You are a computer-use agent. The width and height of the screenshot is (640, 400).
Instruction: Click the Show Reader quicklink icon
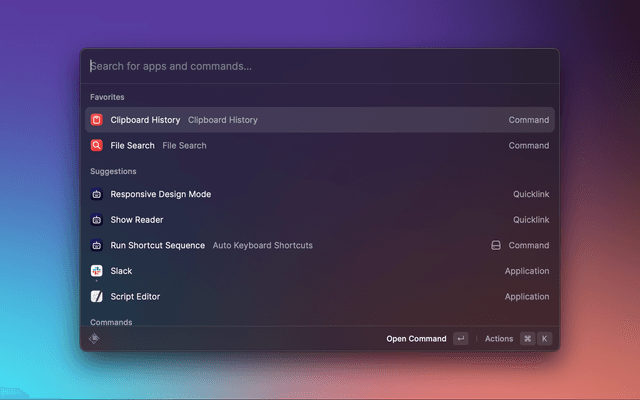pos(97,220)
